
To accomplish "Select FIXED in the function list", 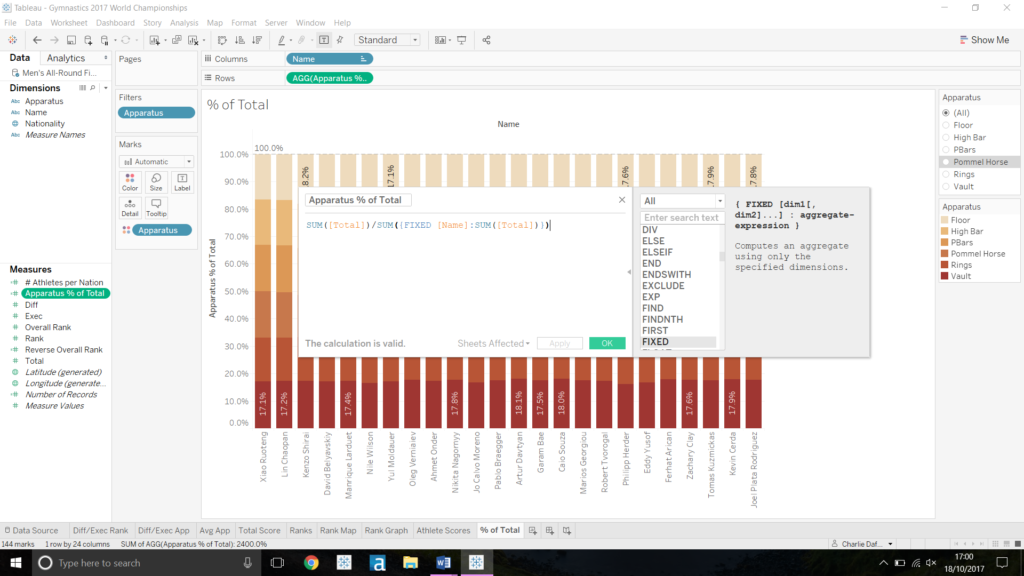I will tap(678, 342).
